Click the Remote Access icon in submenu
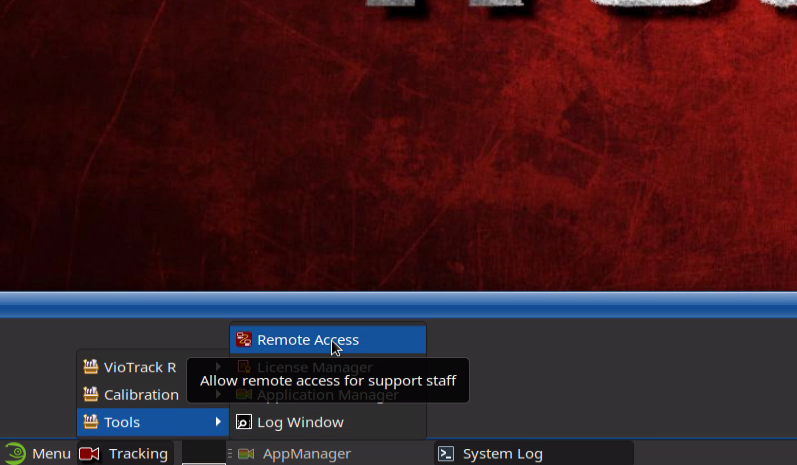This screenshot has width=797, height=465. coord(243,340)
